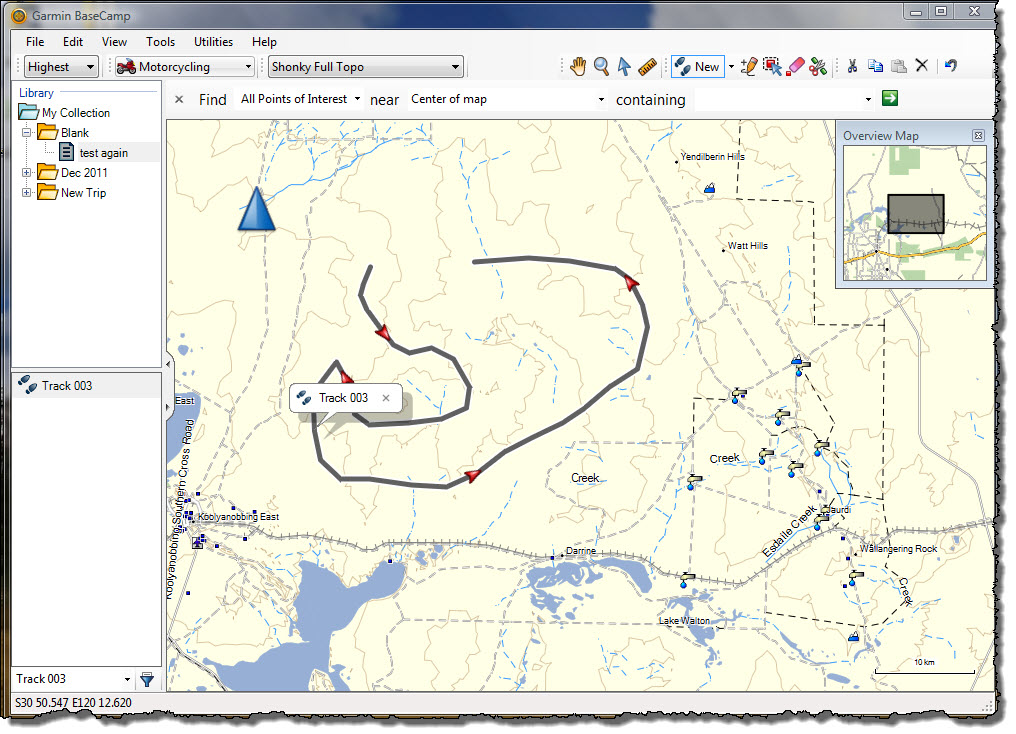
Task: Click the S30 50.547 E120 12.620 coordinates
Action: click(73, 703)
